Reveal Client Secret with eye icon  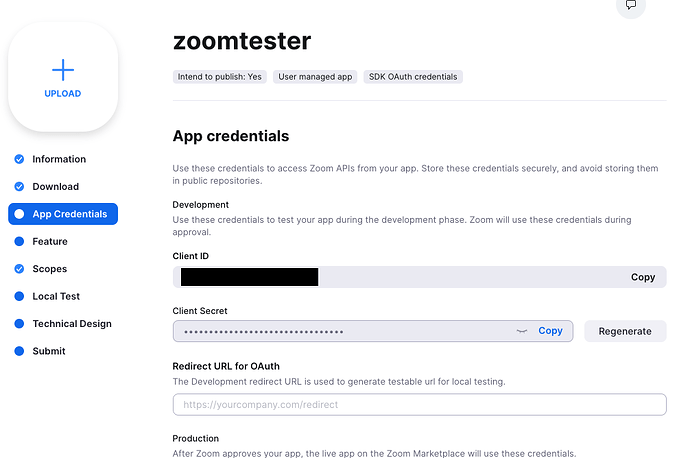(x=521, y=331)
